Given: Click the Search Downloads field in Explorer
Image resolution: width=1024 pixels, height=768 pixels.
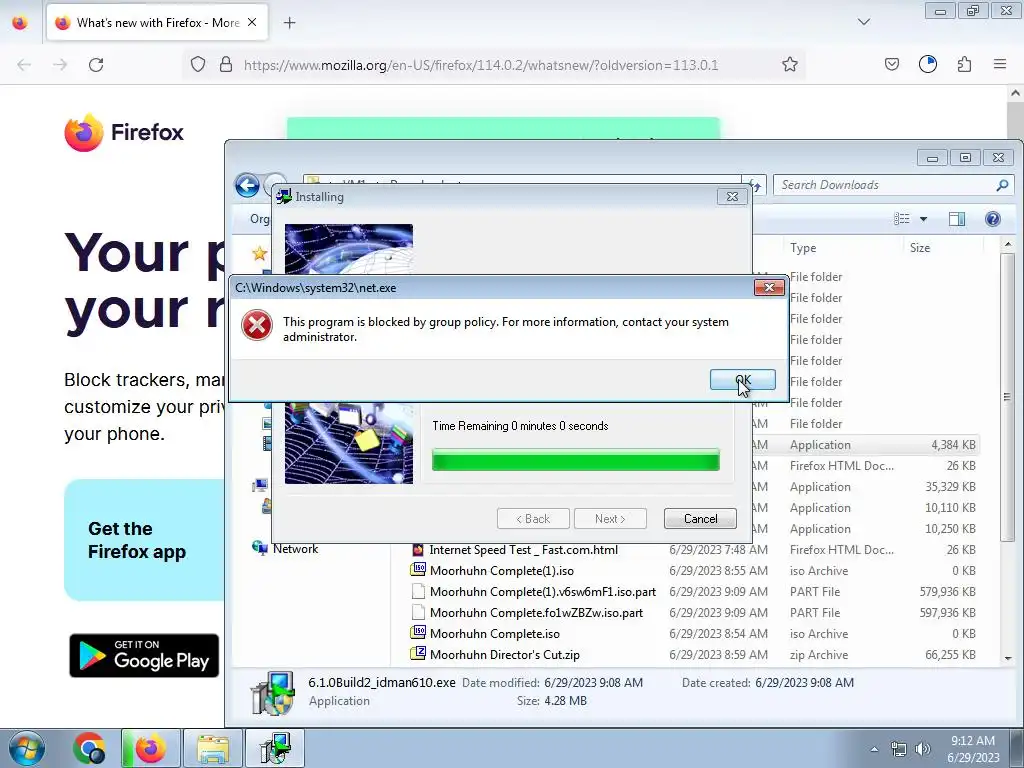Looking at the screenshot, I should click(893, 185).
